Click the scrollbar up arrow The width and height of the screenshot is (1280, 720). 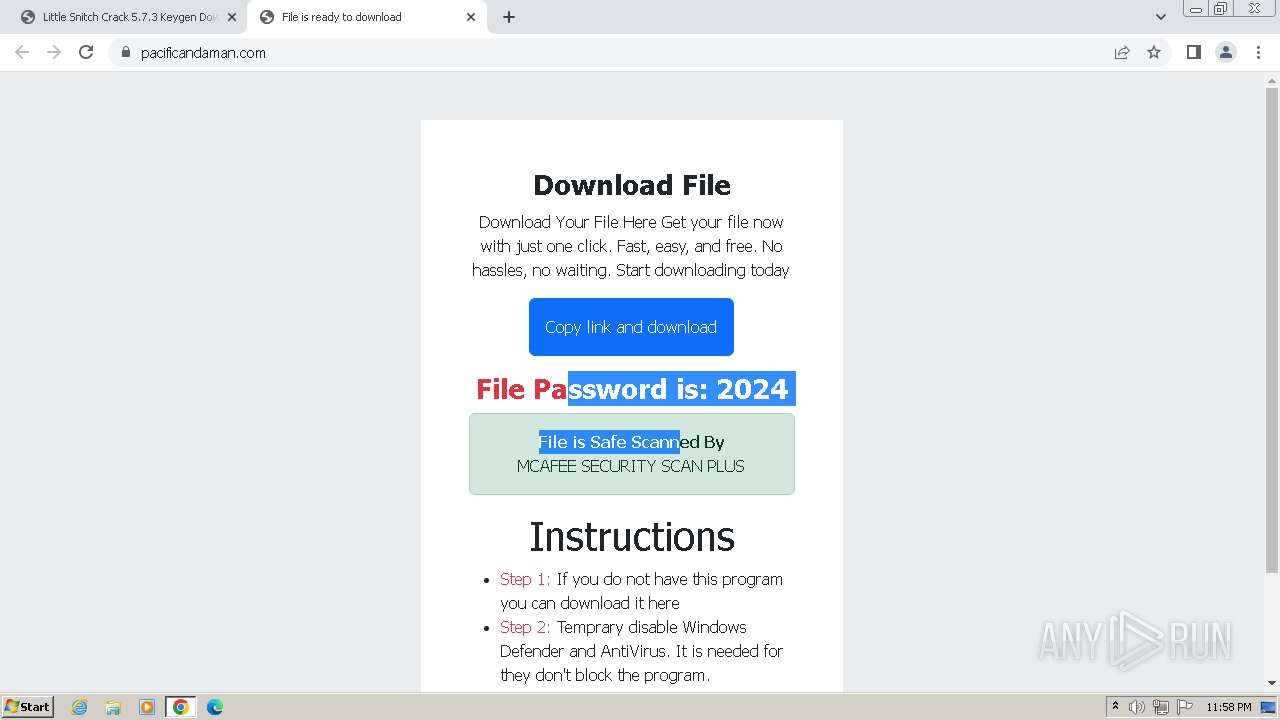pos(1272,80)
